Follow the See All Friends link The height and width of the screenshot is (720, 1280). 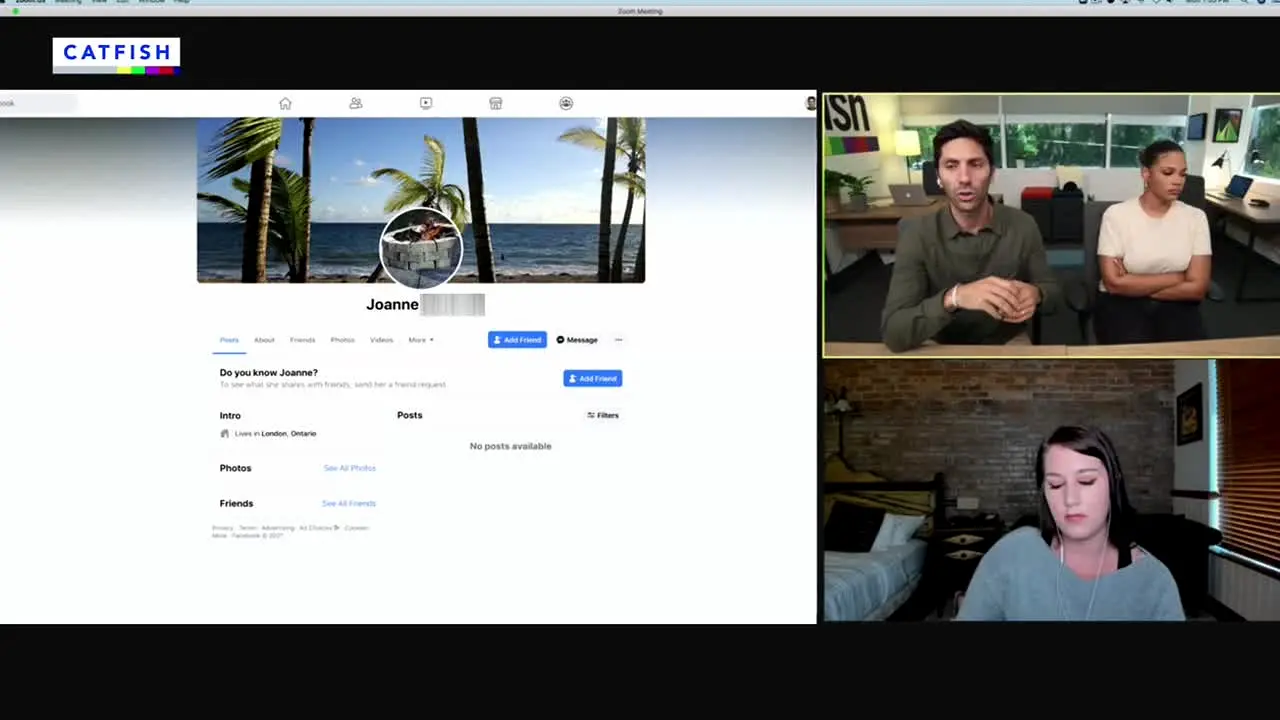pyautogui.click(x=349, y=503)
